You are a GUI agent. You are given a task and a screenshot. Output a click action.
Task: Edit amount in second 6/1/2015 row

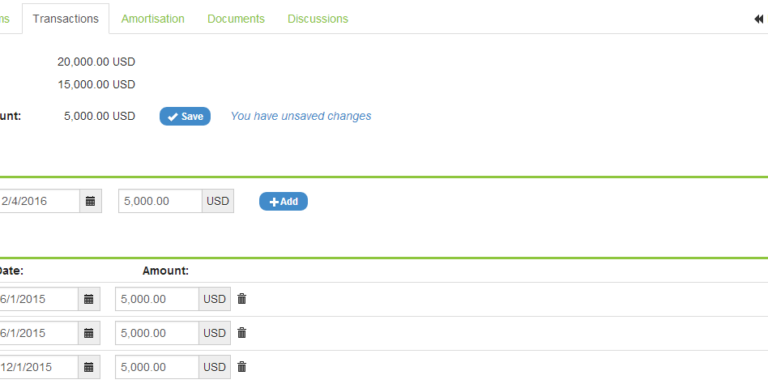(x=157, y=333)
